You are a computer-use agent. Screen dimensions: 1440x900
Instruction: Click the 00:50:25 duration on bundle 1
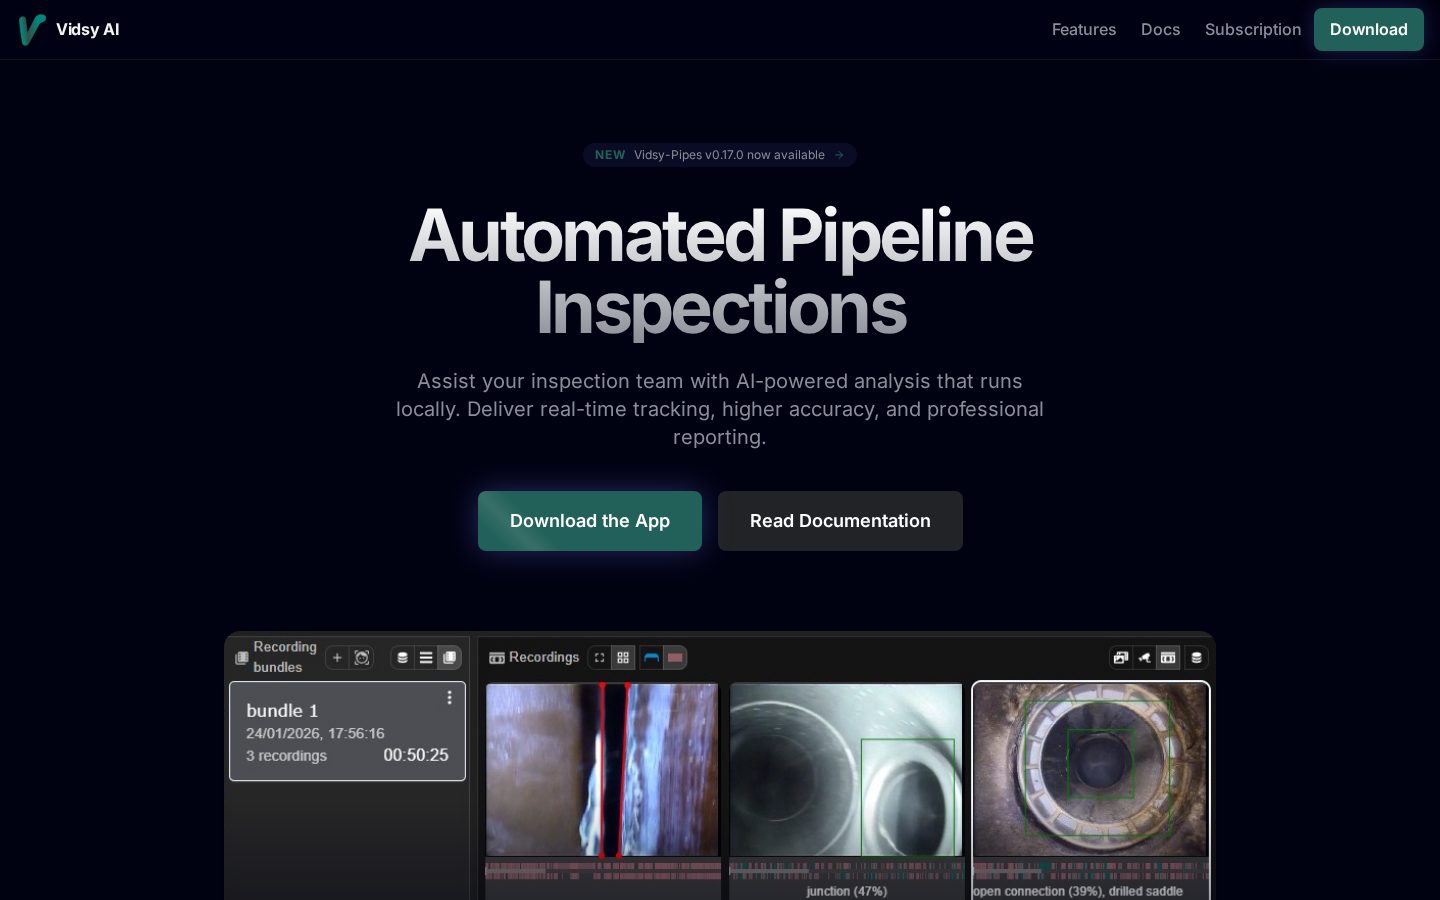416,755
